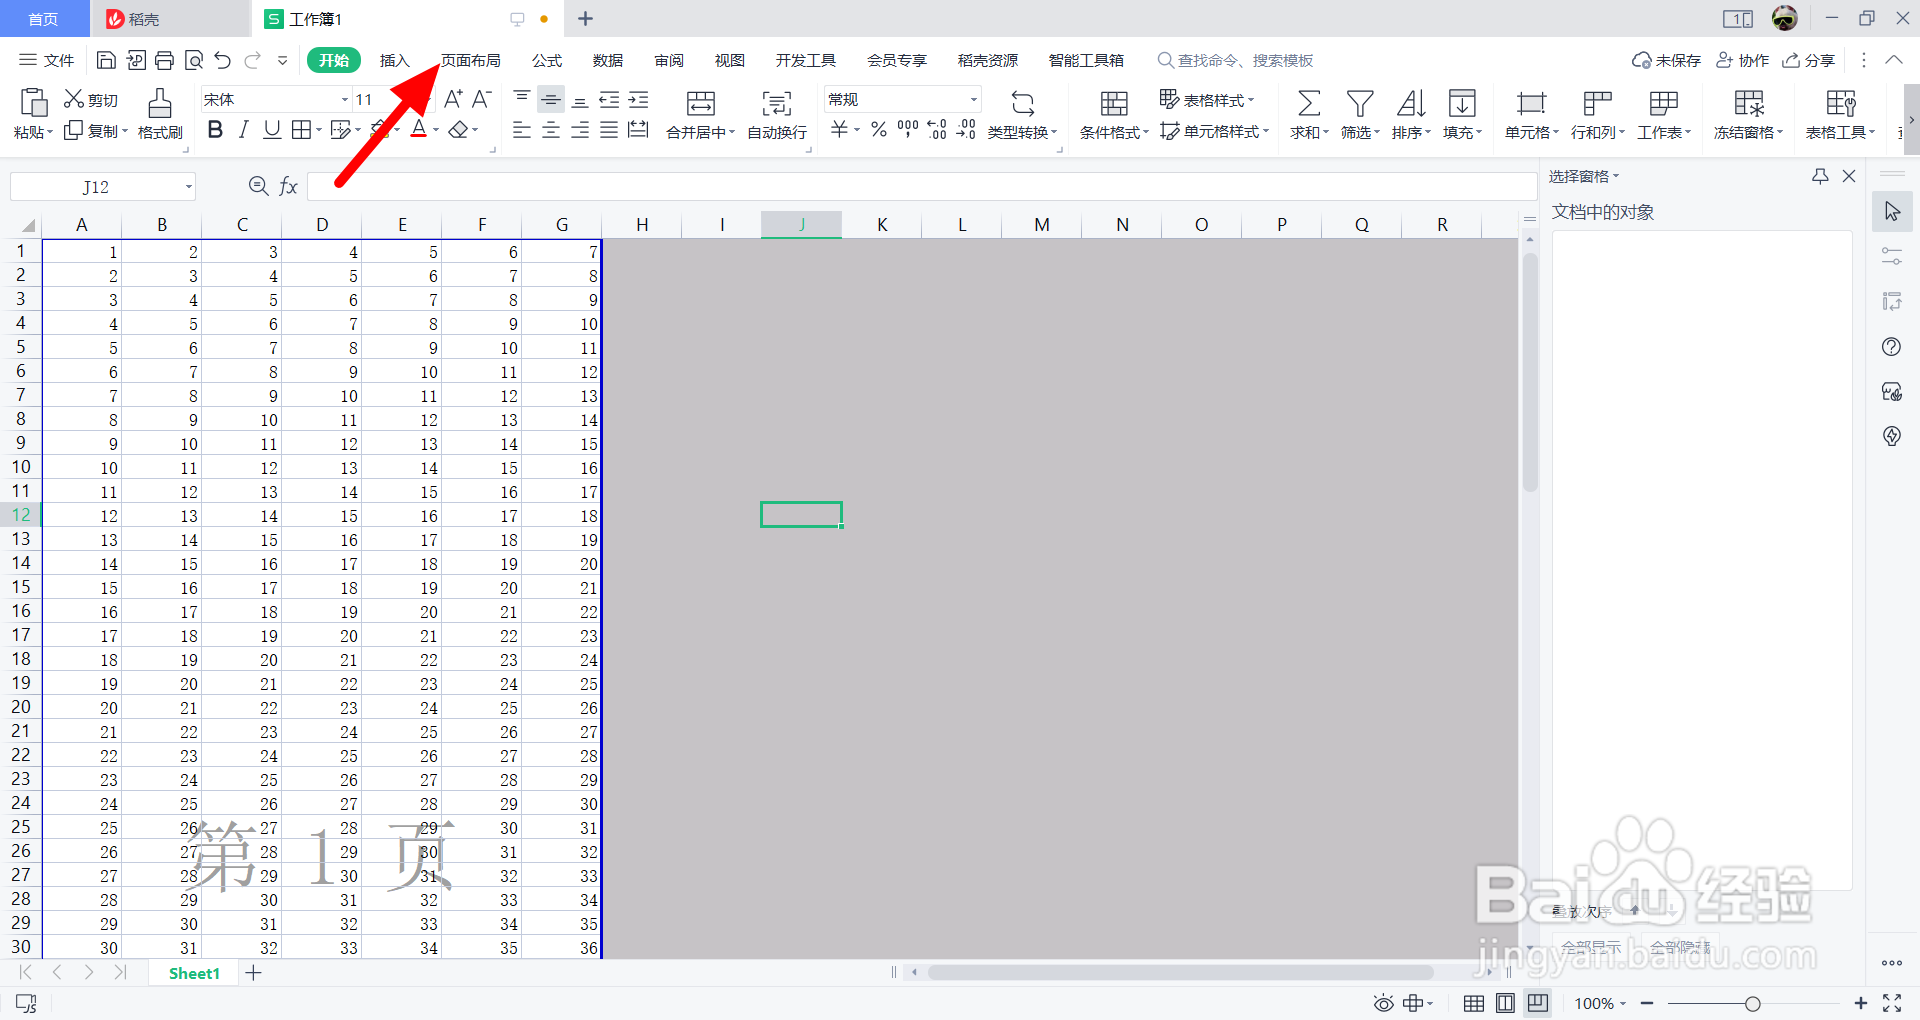Click the formula bar input field
Screen dimensions: 1920x1020
pos(921,186)
